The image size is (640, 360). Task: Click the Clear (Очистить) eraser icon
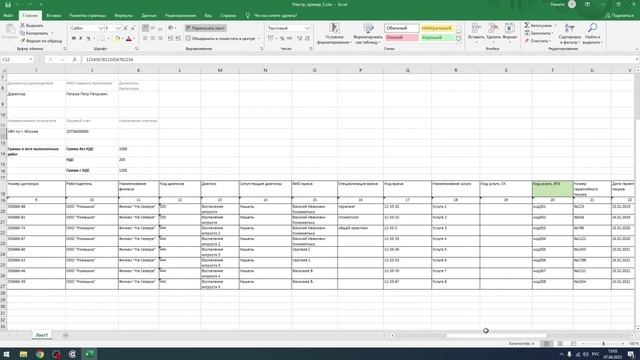click(527, 41)
